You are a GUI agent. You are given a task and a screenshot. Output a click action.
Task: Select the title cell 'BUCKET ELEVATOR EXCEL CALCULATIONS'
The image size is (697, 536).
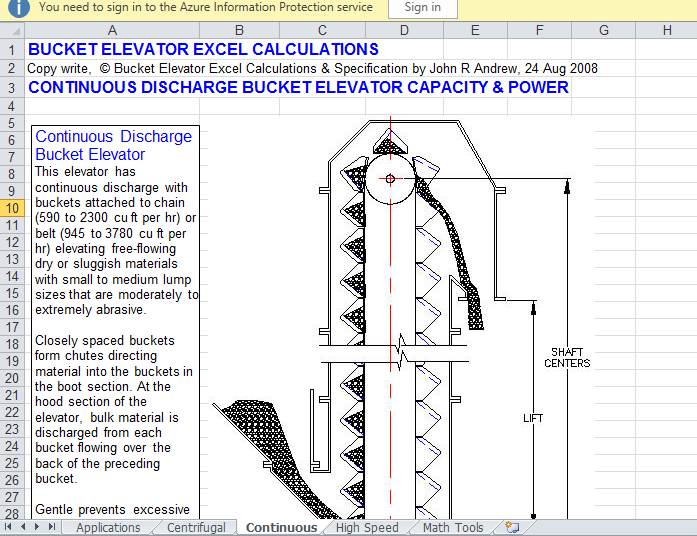click(203, 49)
